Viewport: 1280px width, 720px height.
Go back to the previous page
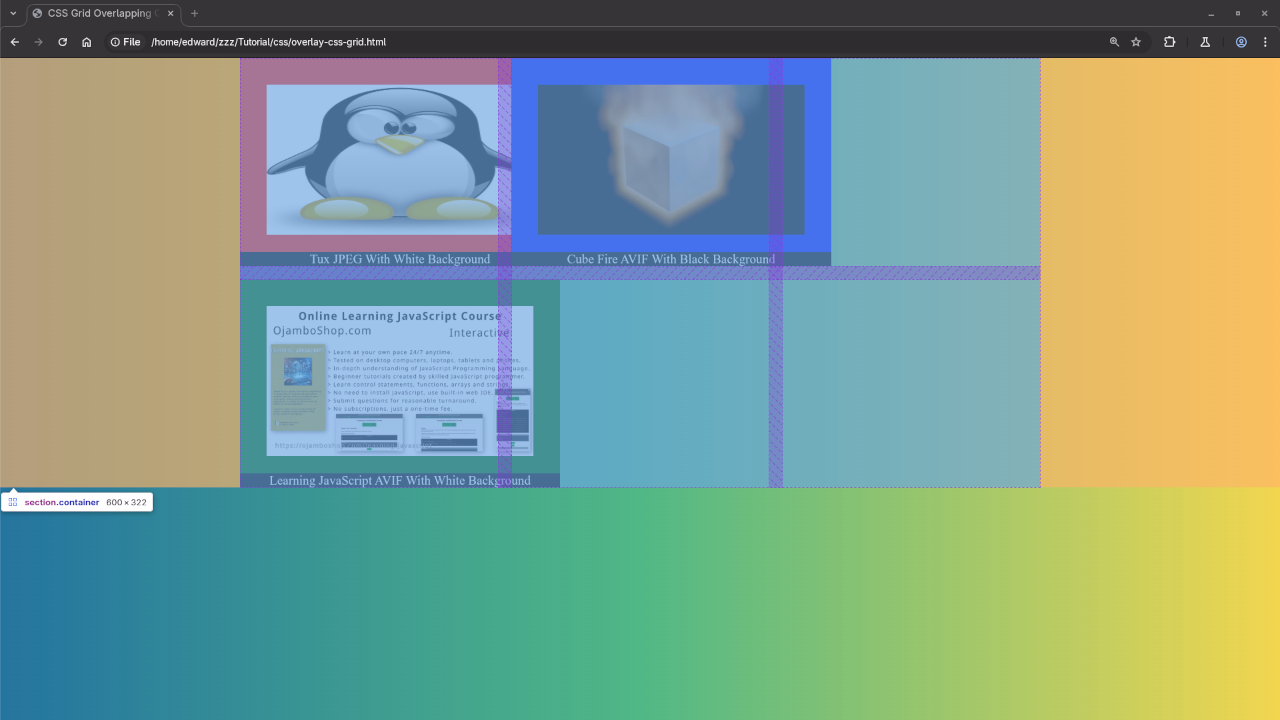click(15, 42)
